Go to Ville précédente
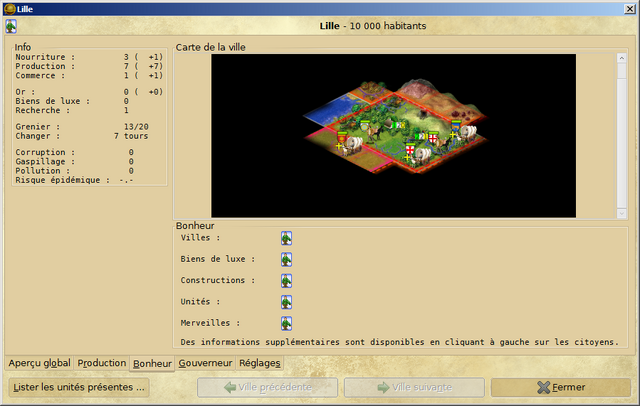The image size is (640, 406). [x=267, y=387]
